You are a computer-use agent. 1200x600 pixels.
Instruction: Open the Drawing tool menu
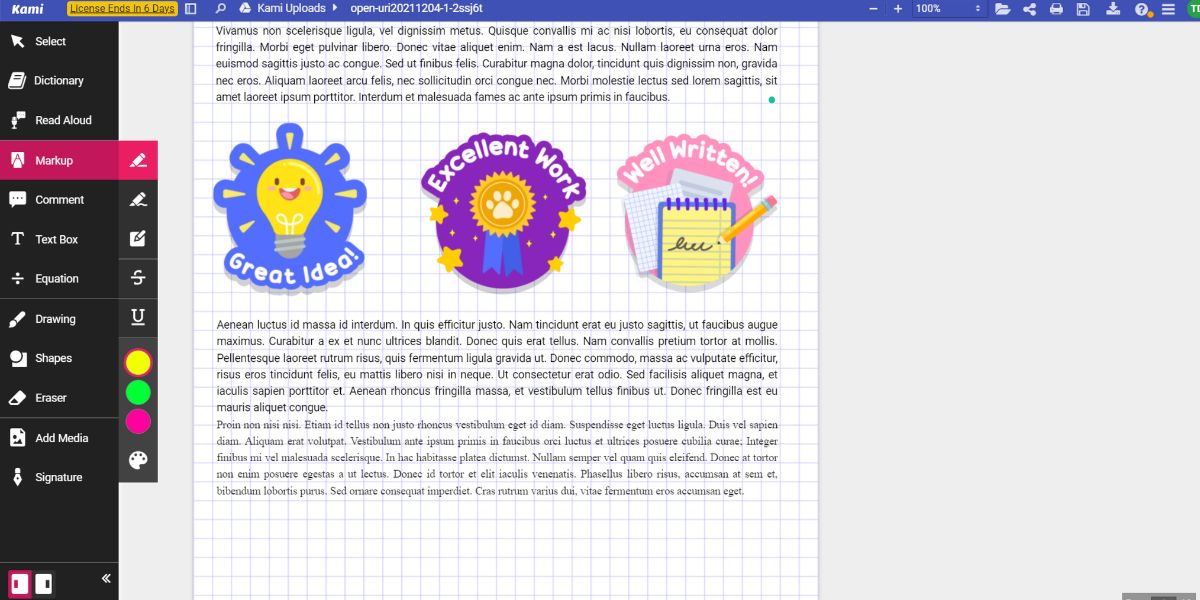point(59,319)
